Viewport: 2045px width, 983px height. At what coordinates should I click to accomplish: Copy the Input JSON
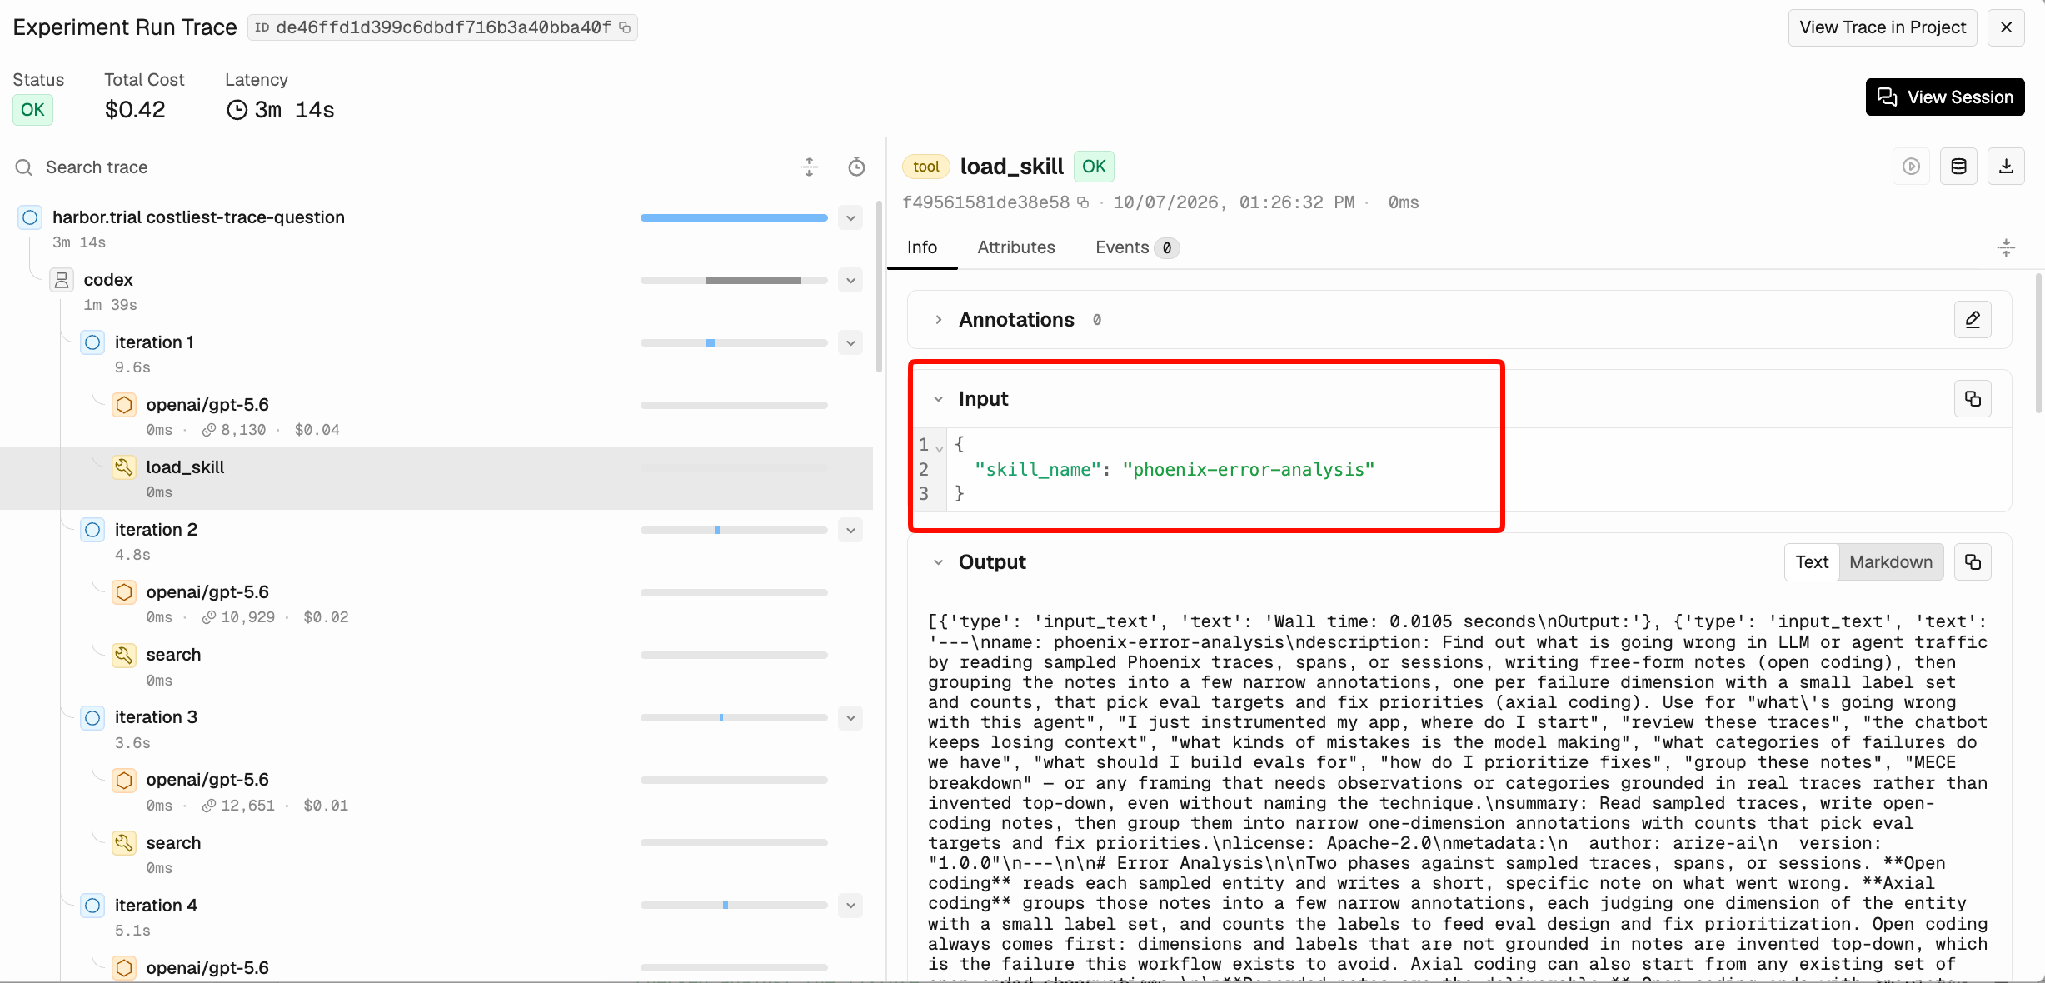pos(1973,399)
